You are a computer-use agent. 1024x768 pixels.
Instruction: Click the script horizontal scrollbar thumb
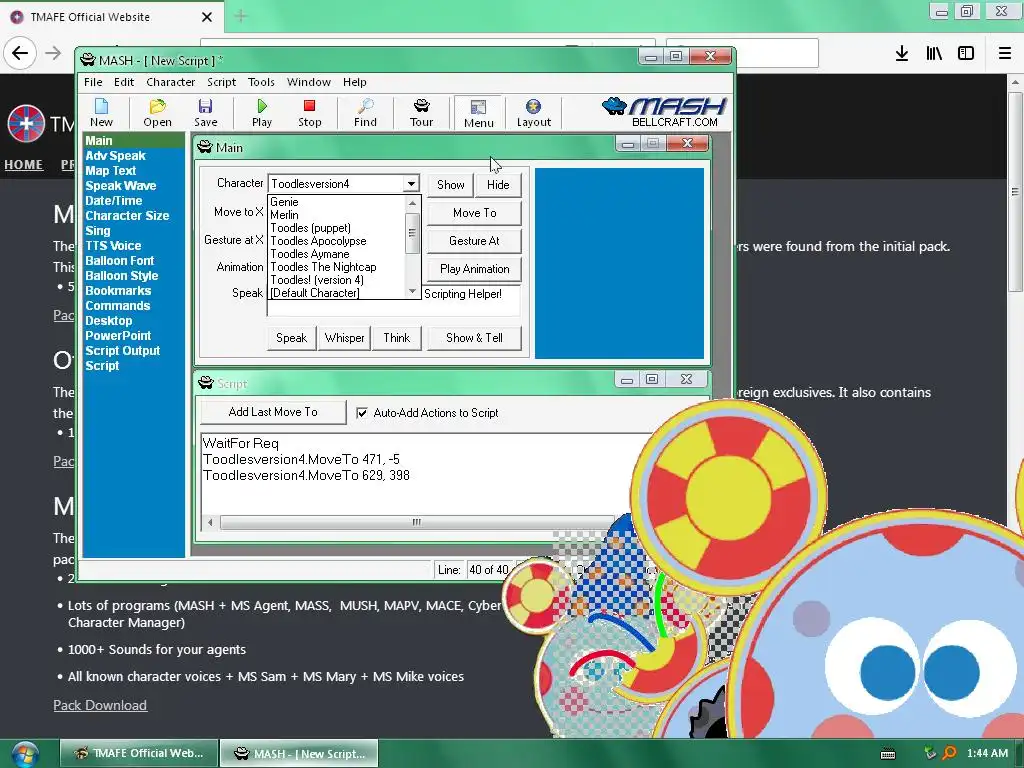(417, 522)
